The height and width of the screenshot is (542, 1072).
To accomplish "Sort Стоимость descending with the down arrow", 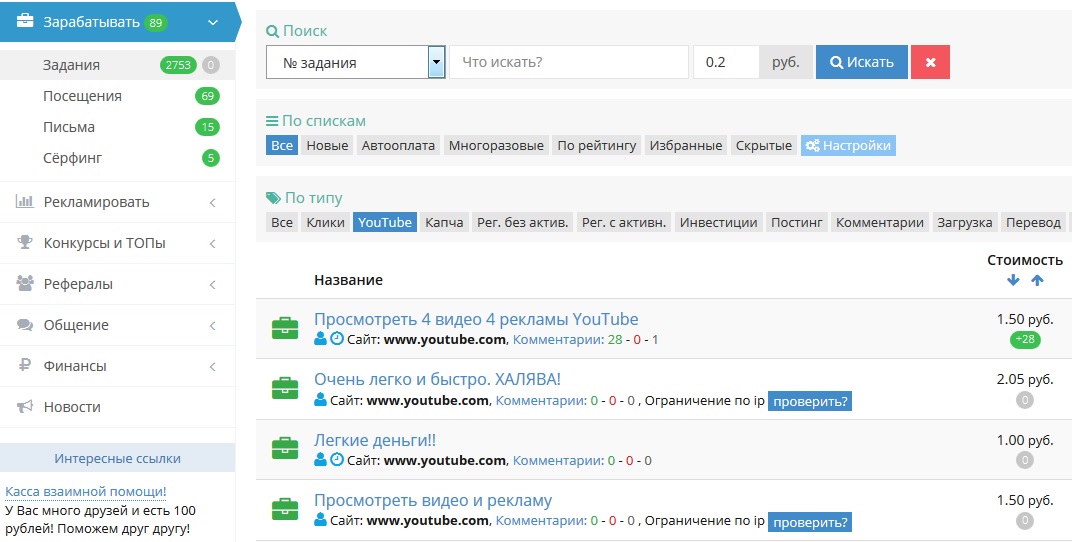I will pyautogui.click(x=1013, y=280).
